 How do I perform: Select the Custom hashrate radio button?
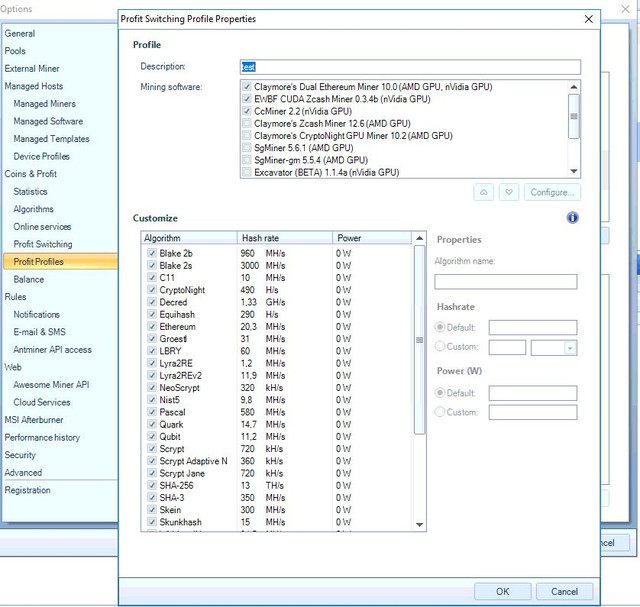tap(440, 347)
